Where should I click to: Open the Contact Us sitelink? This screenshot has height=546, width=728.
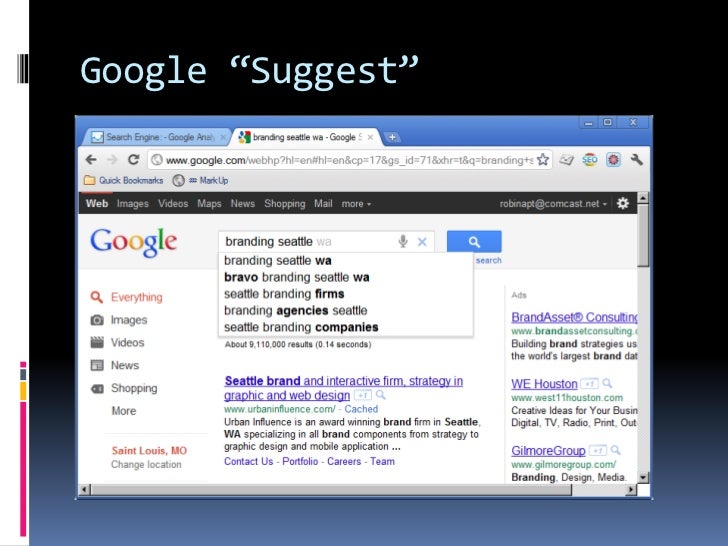pos(248,462)
